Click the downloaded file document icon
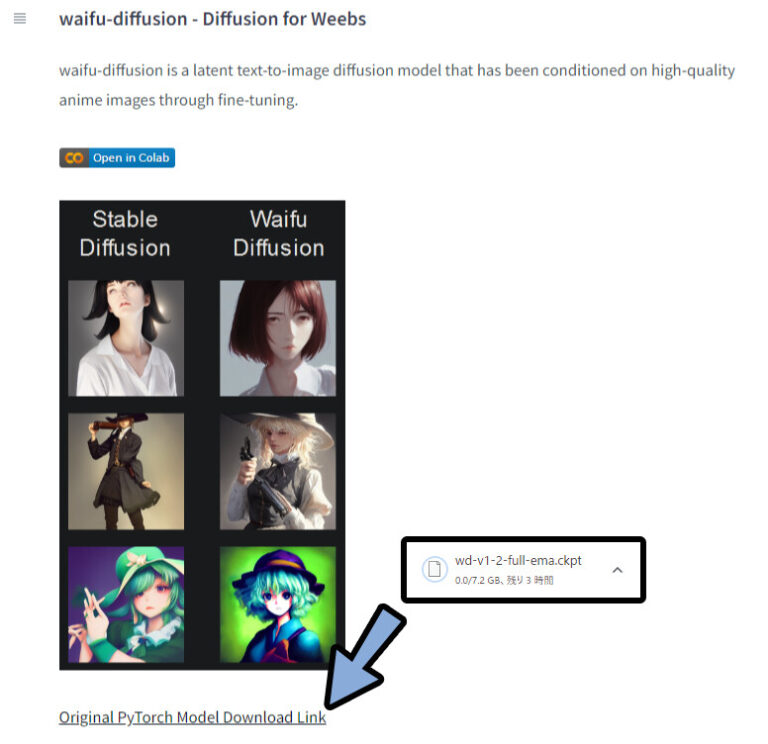 (x=434, y=569)
